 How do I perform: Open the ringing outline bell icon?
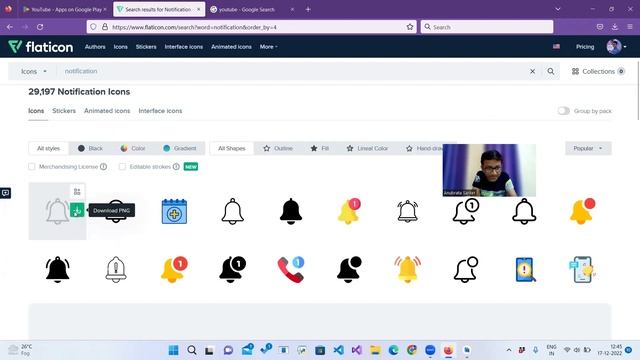pos(407,211)
